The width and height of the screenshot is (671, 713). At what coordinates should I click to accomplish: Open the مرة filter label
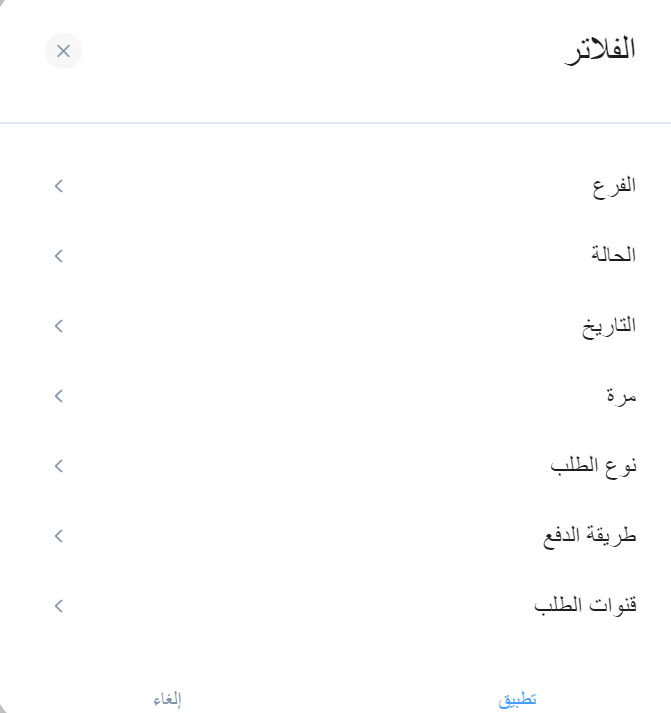click(621, 396)
